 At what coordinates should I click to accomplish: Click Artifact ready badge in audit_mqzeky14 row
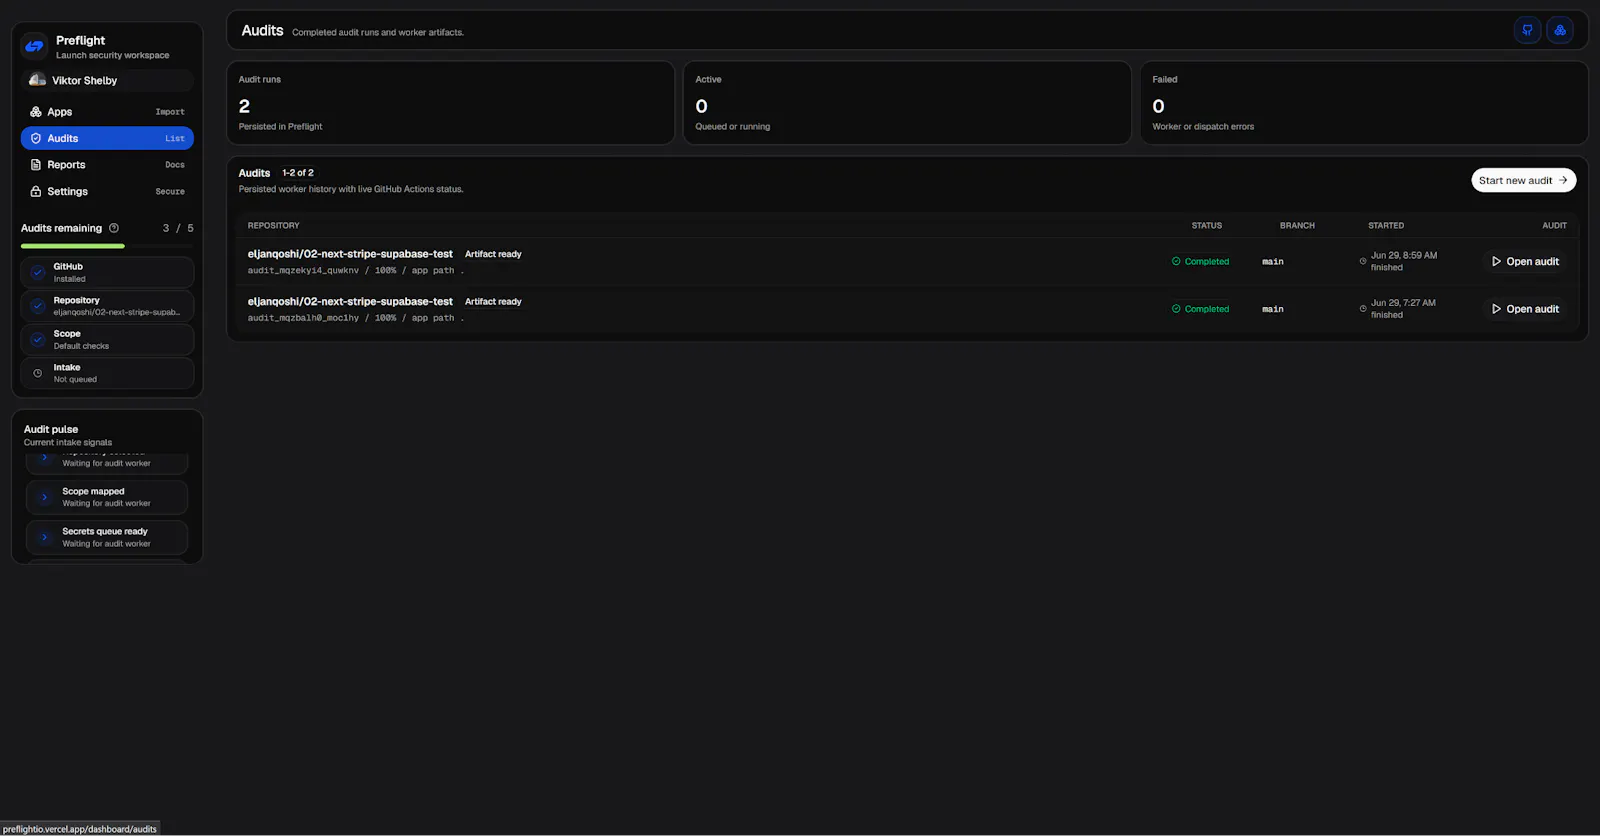coord(493,254)
